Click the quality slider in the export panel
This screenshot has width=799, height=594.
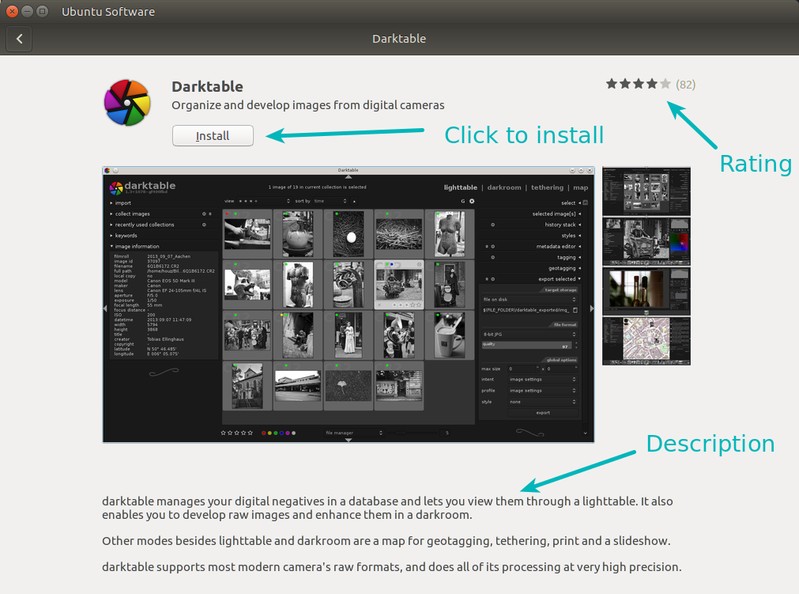[530, 344]
